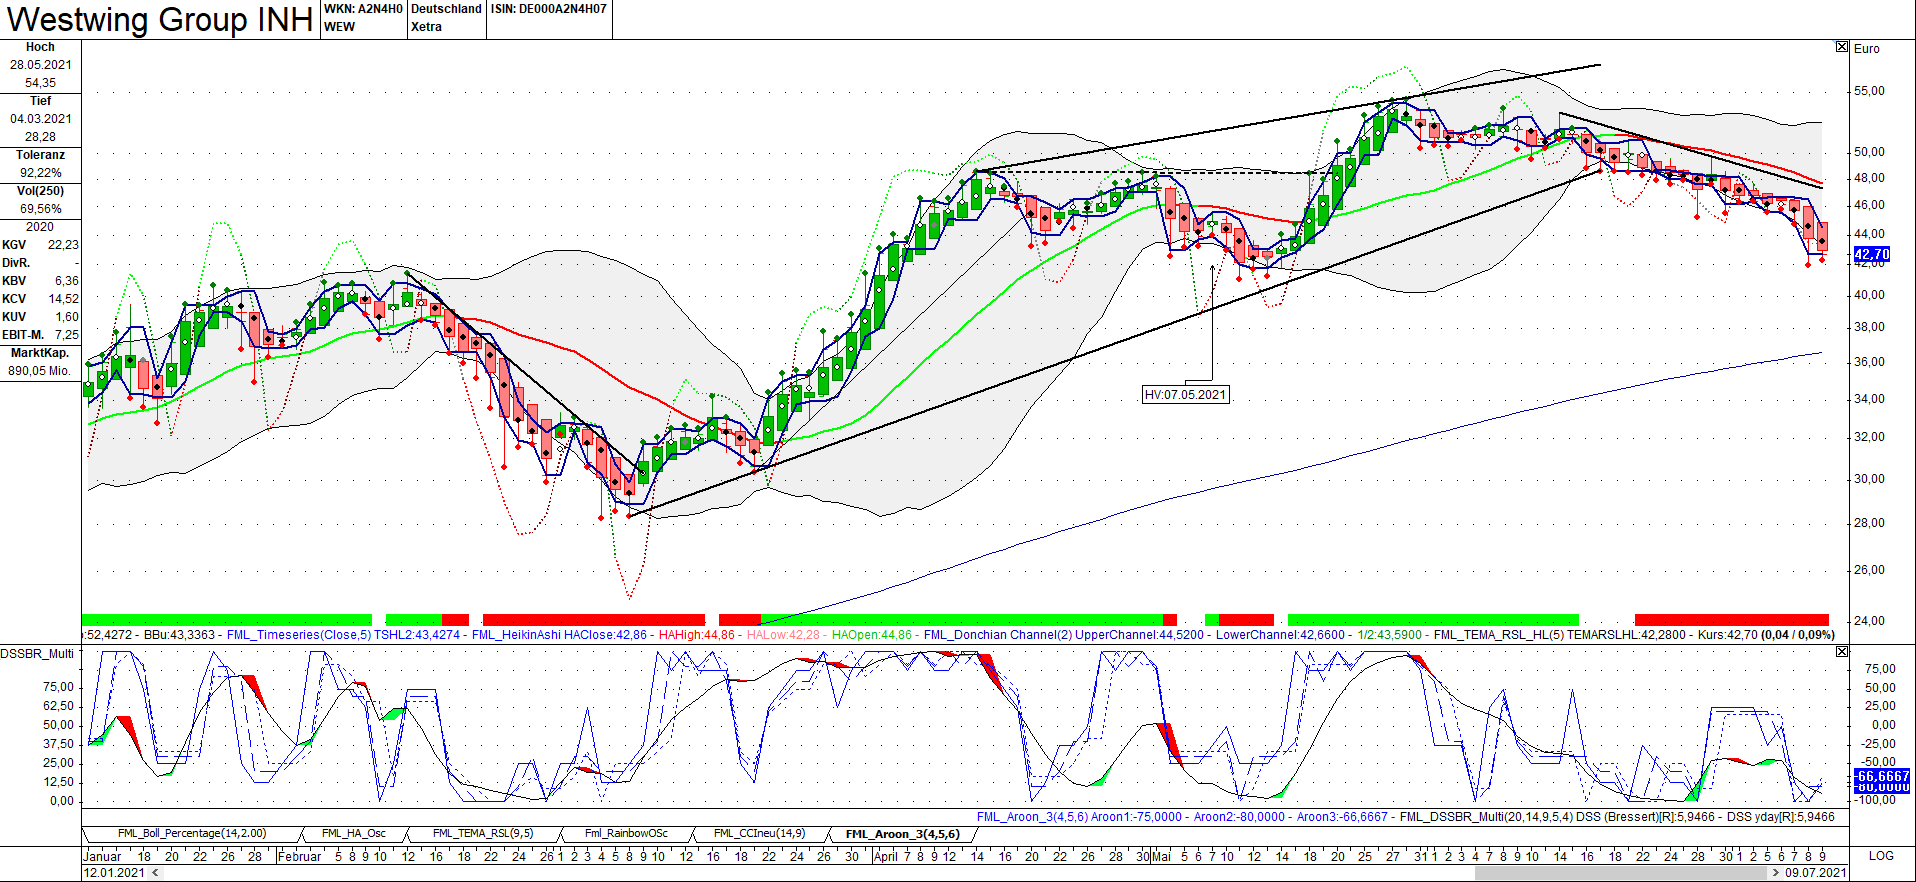This screenshot has width=1916, height=882.
Task: Close the main price chart panel
Action: click(1842, 47)
